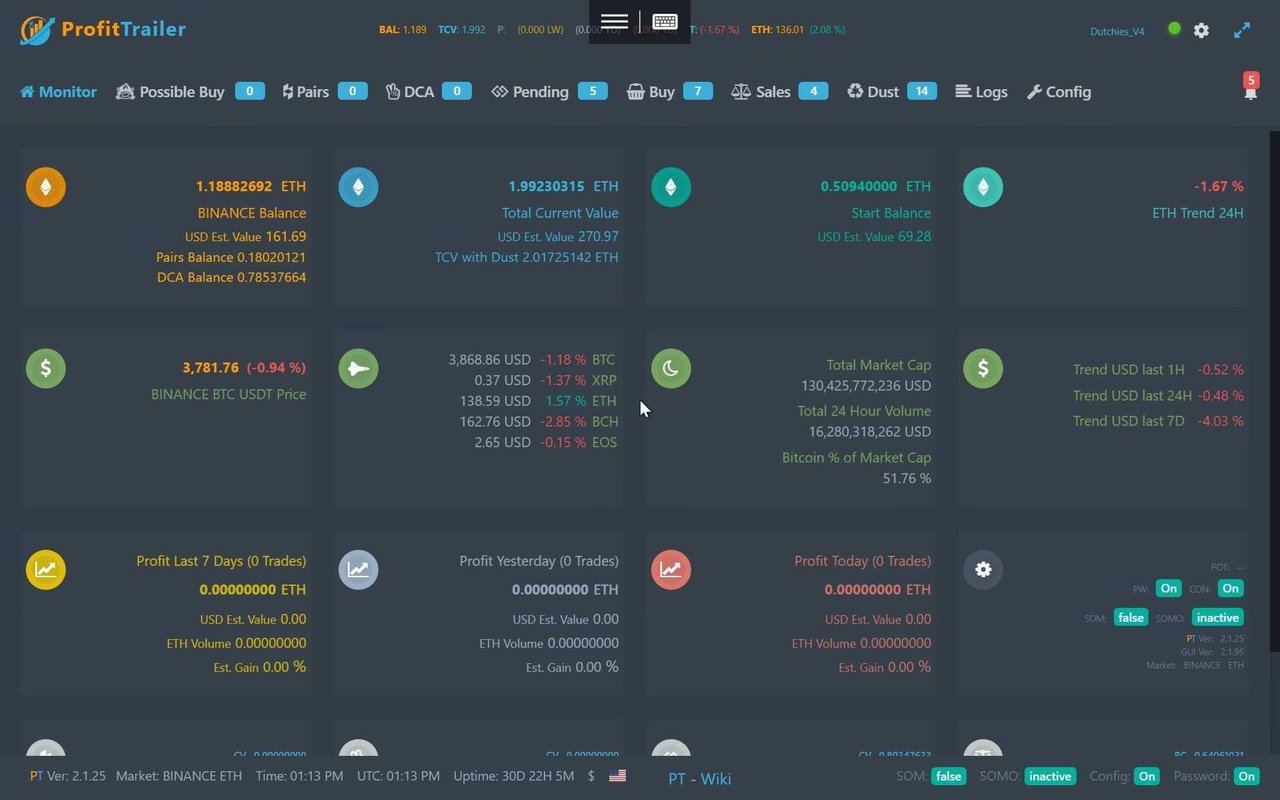Click 3,781.76 BTC USDT price value
Screen dimensions: 1280x800
coord(210,367)
